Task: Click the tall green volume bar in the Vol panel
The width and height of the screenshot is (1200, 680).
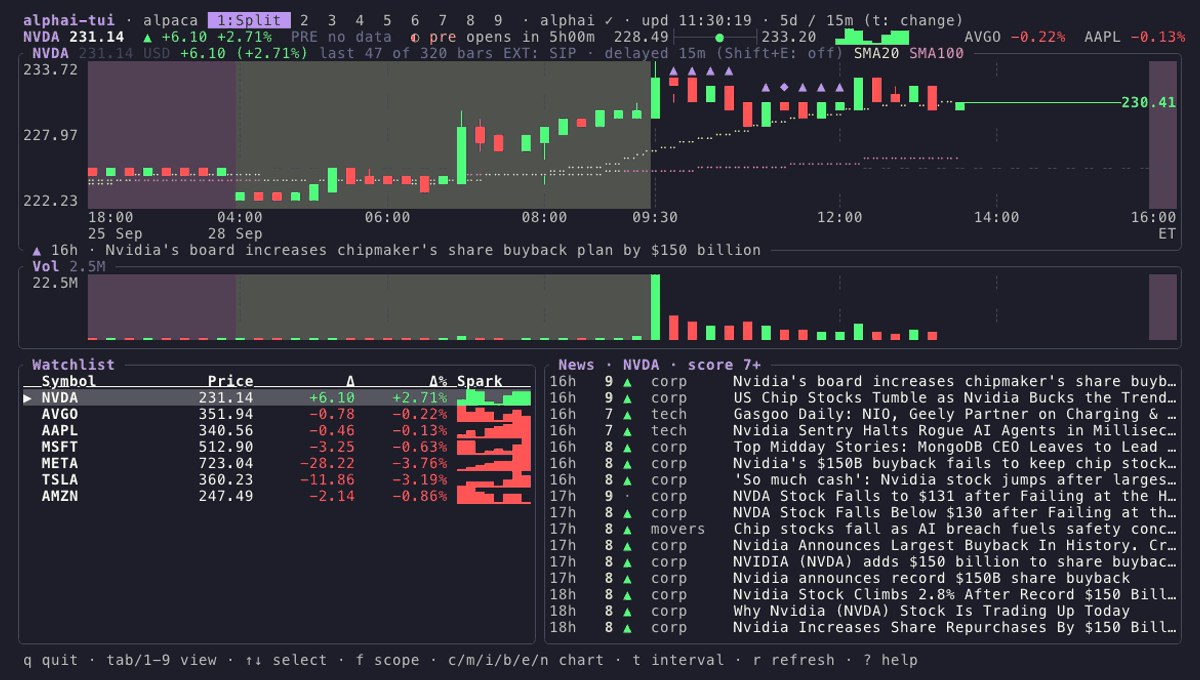Action: click(656, 307)
